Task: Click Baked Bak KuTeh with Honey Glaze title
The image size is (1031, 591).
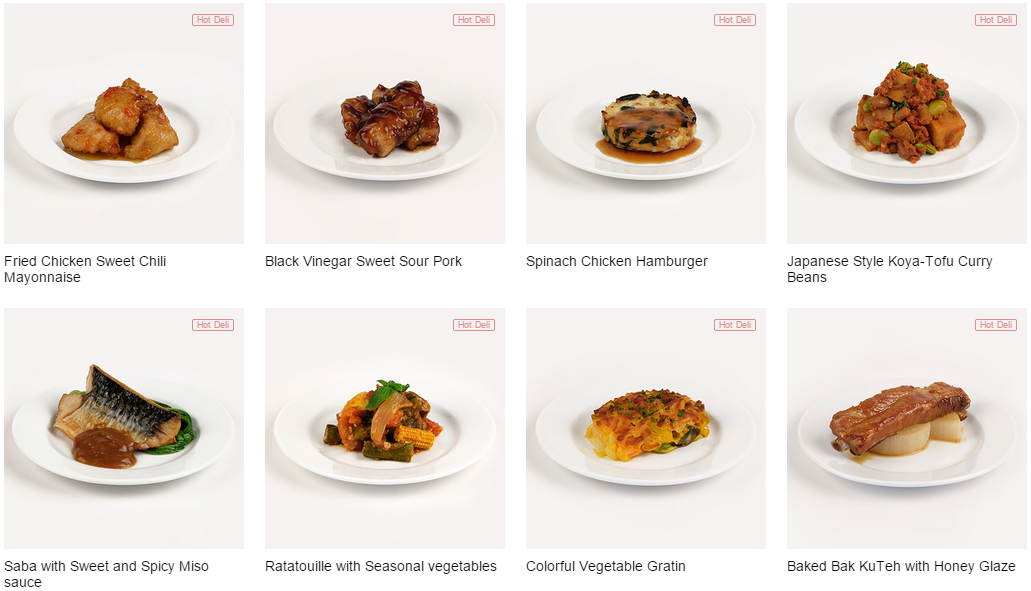Action: (x=901, y=566)
